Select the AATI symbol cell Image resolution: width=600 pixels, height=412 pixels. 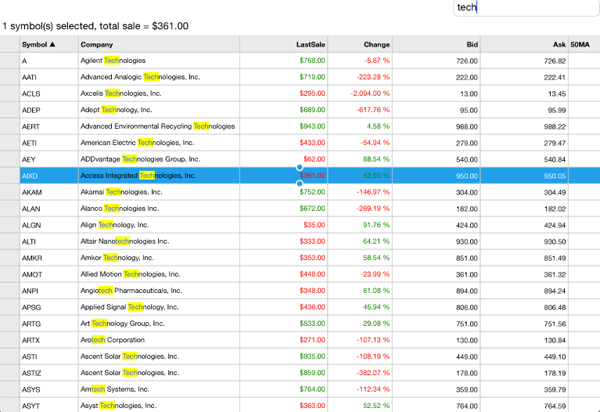49,77
